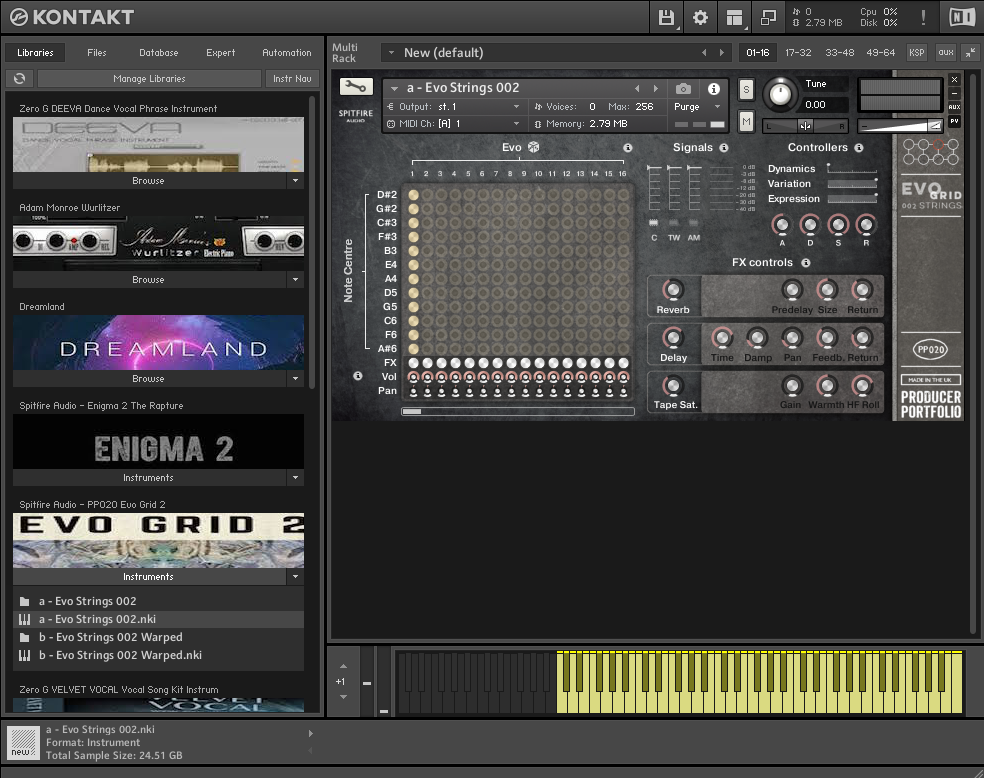This screenshot has width=984, height=778.
Task: Click the info icon beside Vol row
Action: (358, 376)
